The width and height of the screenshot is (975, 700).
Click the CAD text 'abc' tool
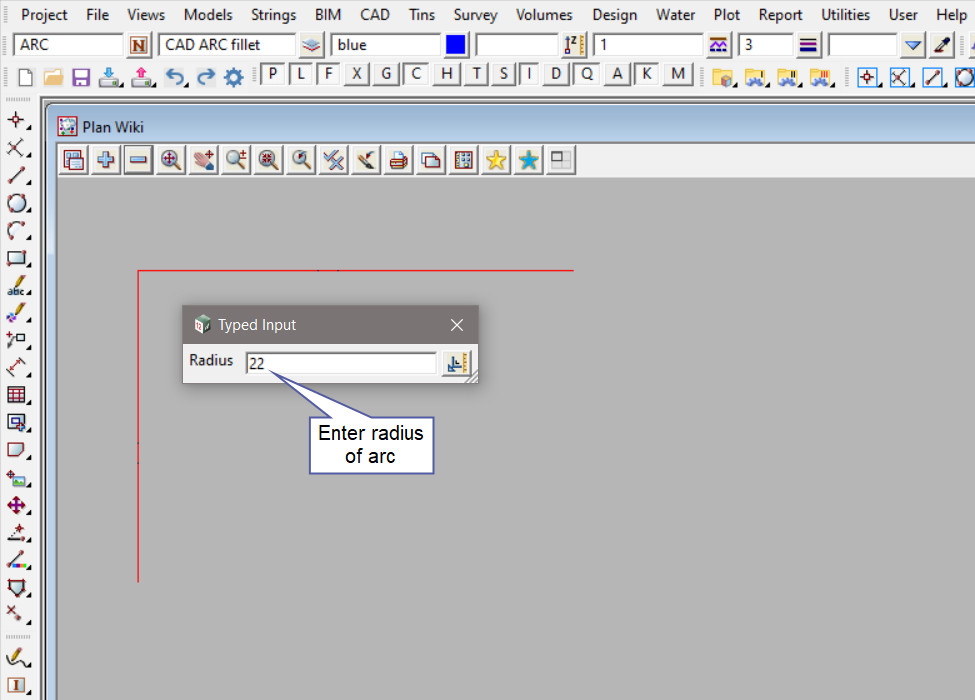coord(17,286)
